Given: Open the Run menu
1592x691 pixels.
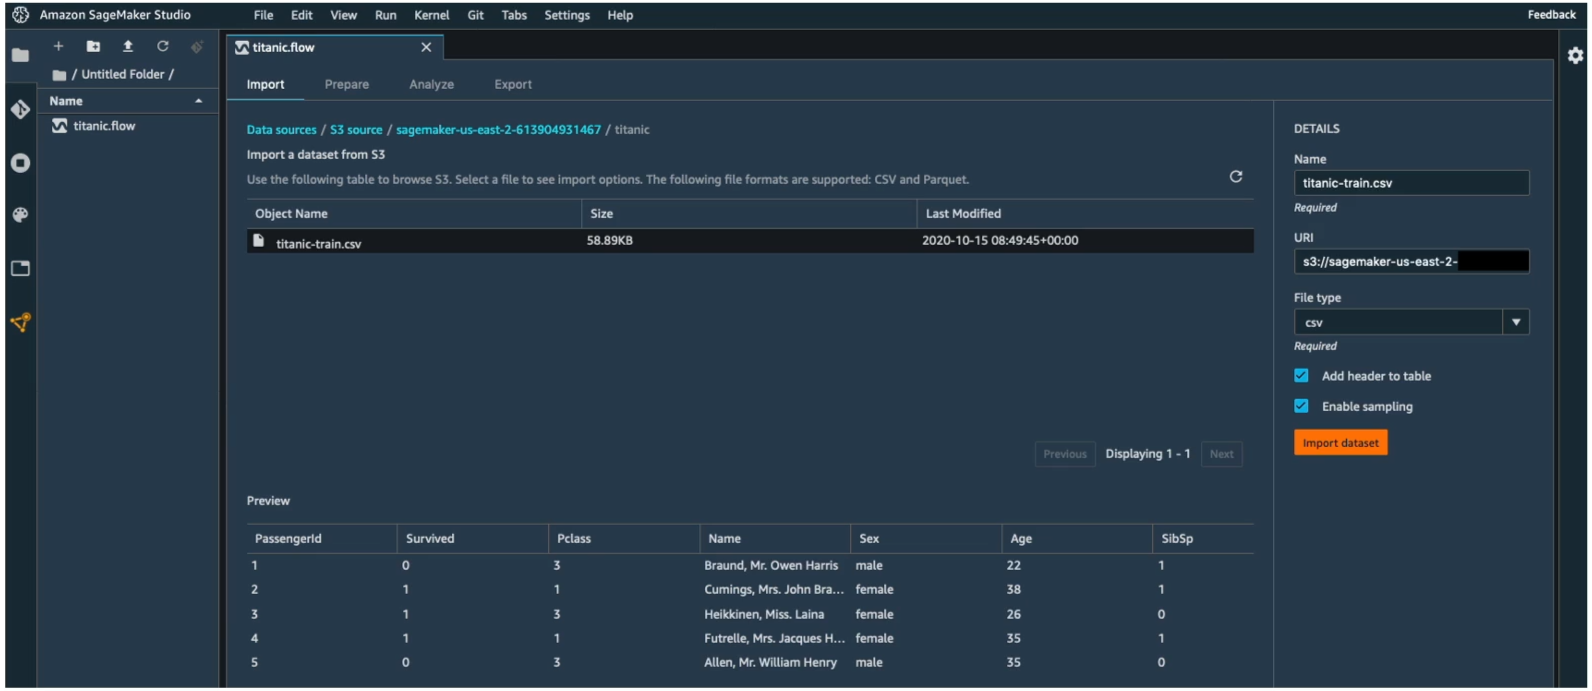Looking at the screenshot, I should (x=385, y=15).
